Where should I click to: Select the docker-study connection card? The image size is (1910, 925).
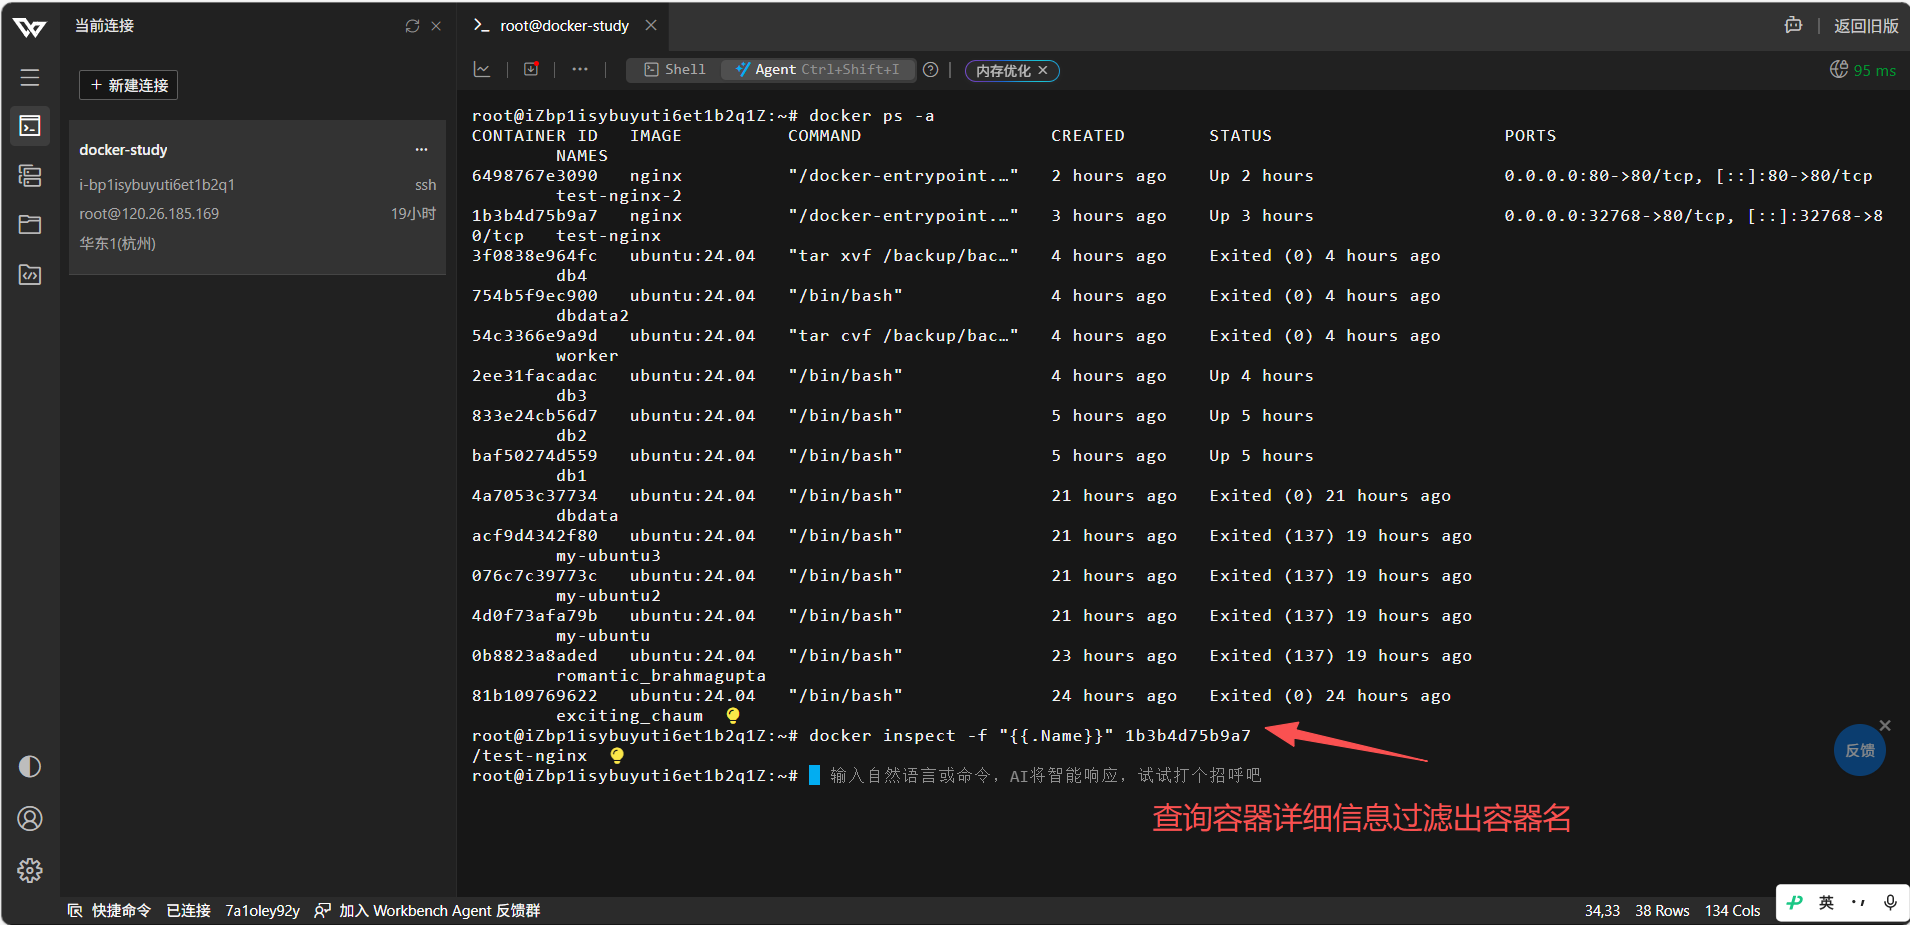257,197
